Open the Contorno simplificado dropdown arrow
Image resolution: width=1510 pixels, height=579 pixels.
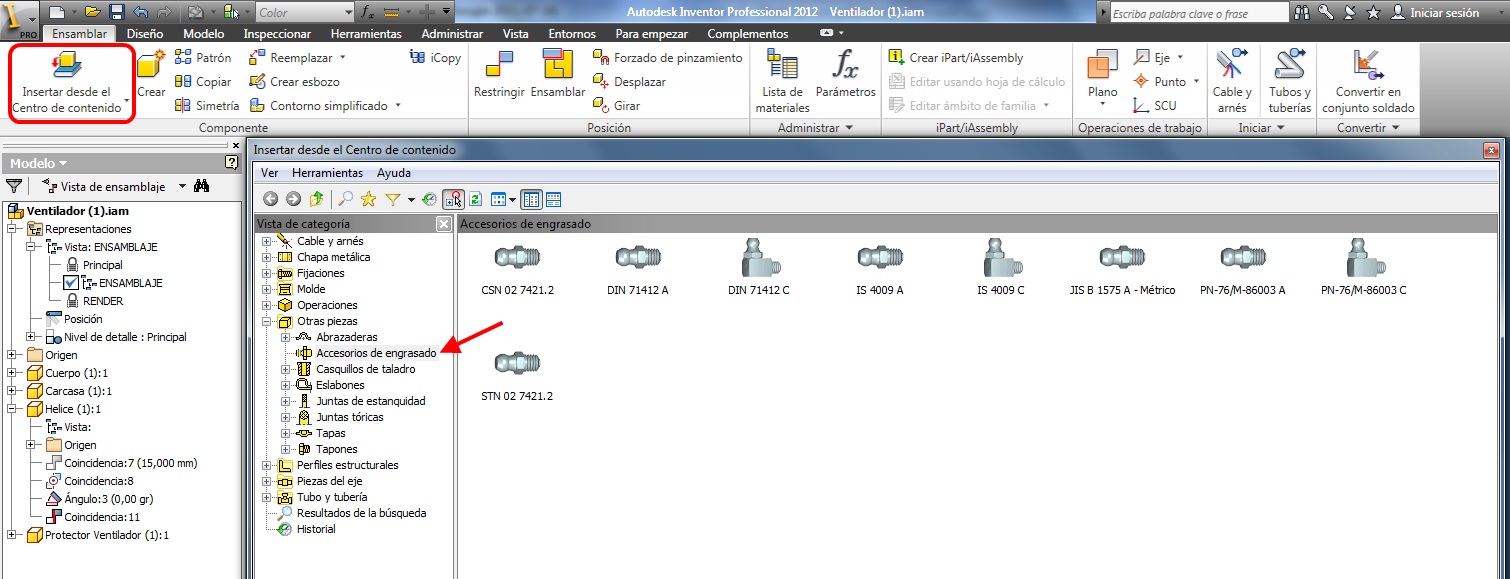tap(398, 106)
